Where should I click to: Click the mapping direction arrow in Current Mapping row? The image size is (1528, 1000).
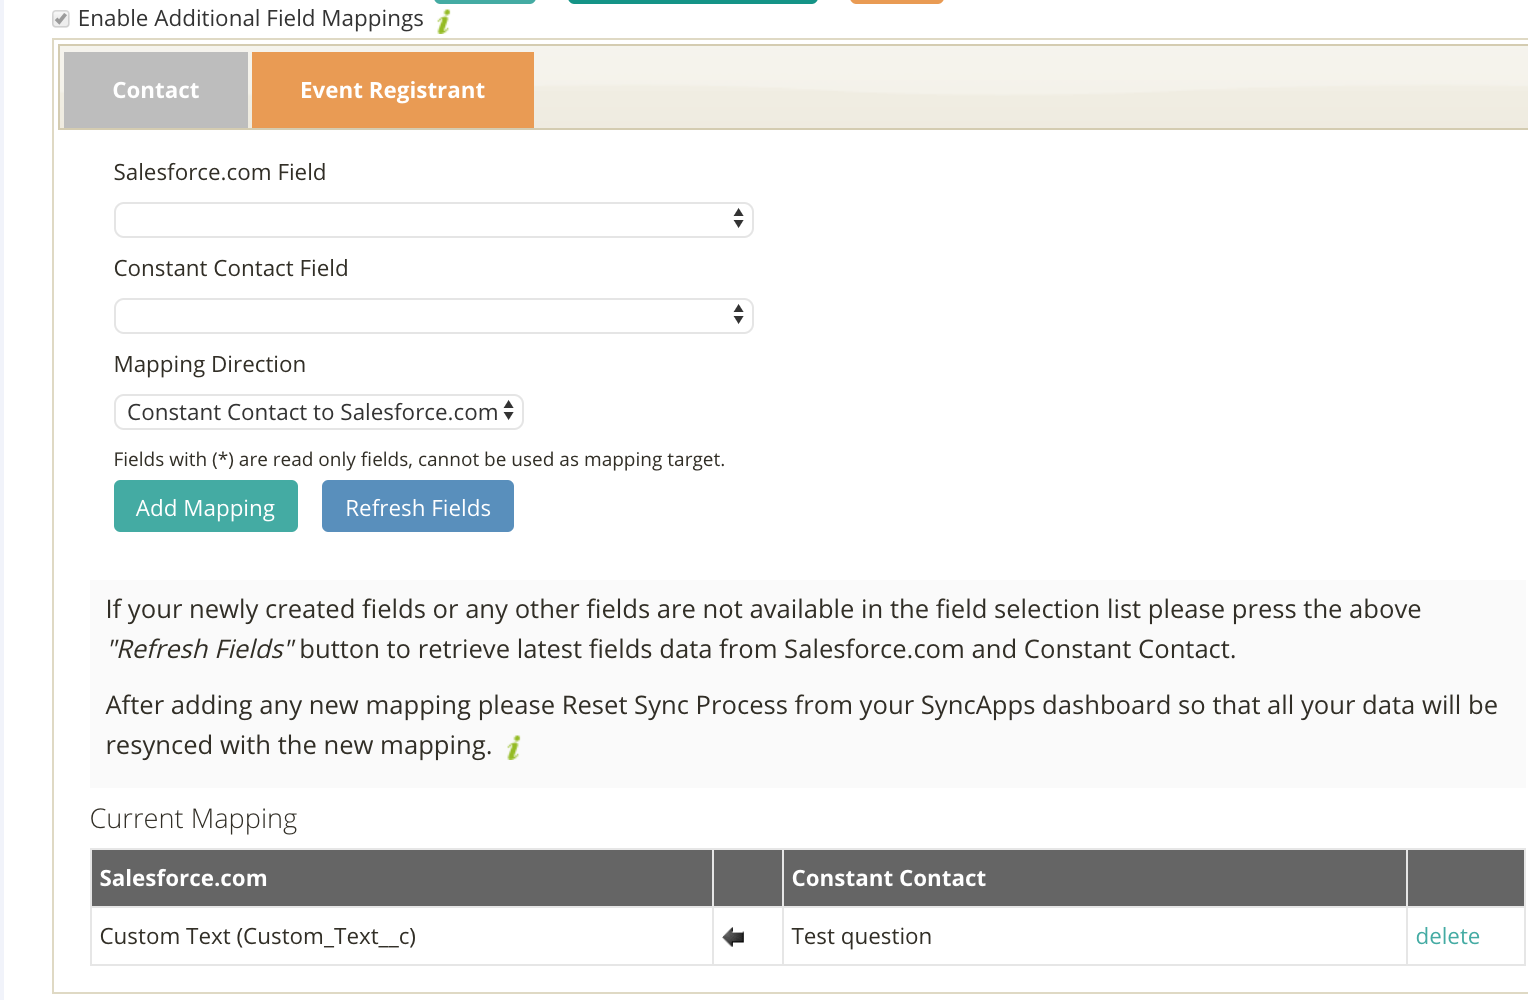pos(734,937)
